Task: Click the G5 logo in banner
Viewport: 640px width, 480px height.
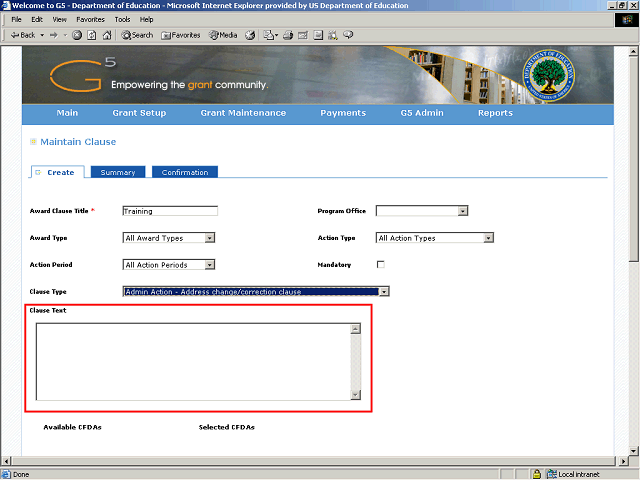Action: 82,75
